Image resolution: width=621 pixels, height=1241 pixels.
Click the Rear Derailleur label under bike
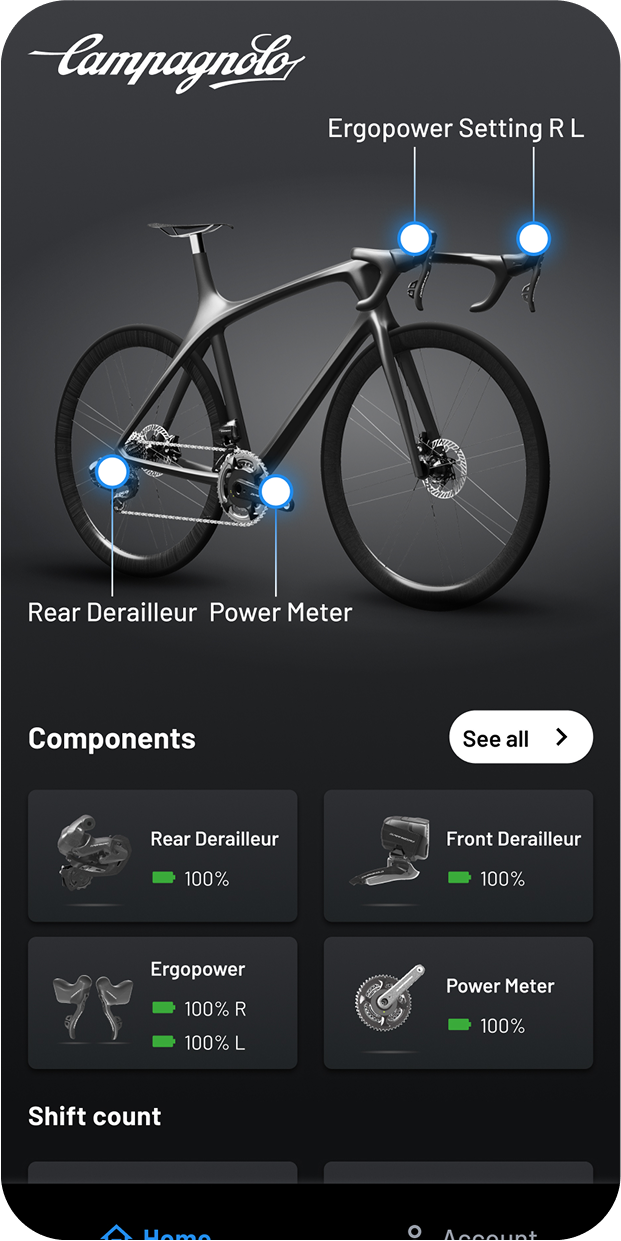point(113,612)
